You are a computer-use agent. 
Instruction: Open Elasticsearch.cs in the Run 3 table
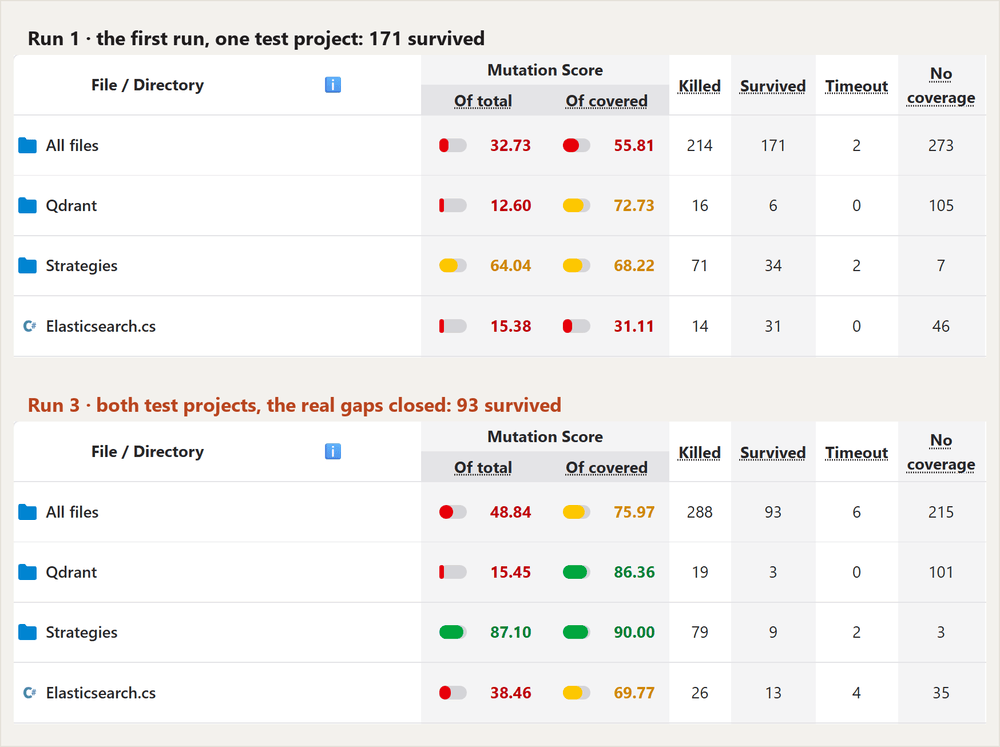click(x=101, y=693)
